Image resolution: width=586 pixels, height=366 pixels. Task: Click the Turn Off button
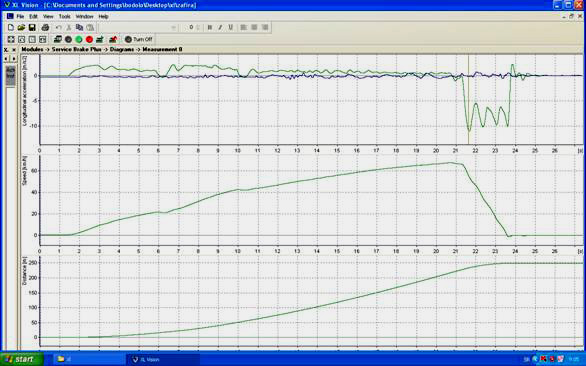pos(139,39)
